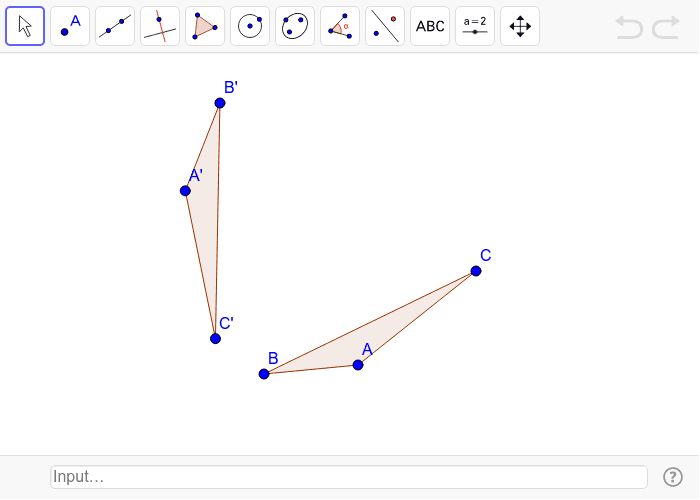Click inside triangle ABC's shaded area
The image size is (700, 500).
pyautogui.click(x=366, y=337)
